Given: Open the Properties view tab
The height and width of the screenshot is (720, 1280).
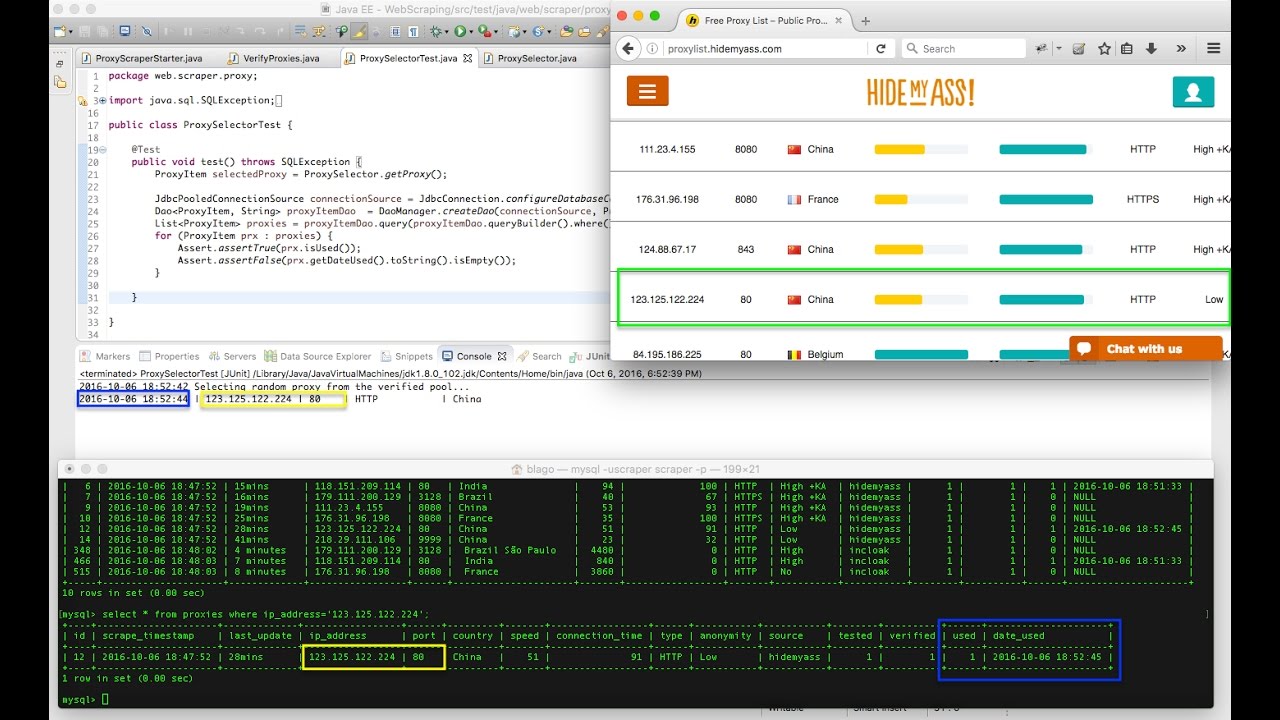Looking at the screenshot, I should [170, 356].
